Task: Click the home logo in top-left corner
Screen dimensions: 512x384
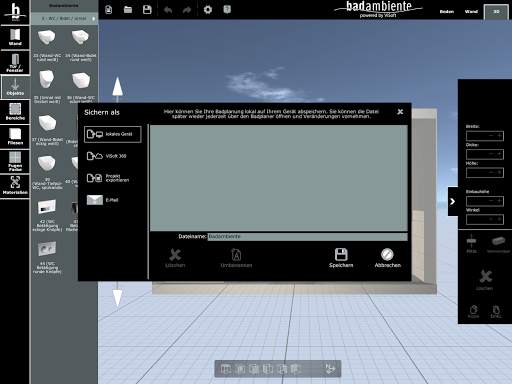Action: 15,11
